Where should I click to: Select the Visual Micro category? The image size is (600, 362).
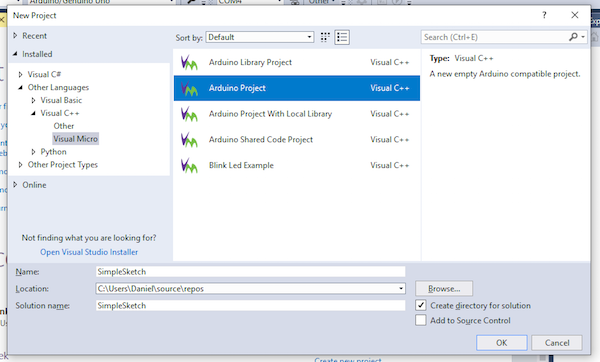(x=75, y=139)
